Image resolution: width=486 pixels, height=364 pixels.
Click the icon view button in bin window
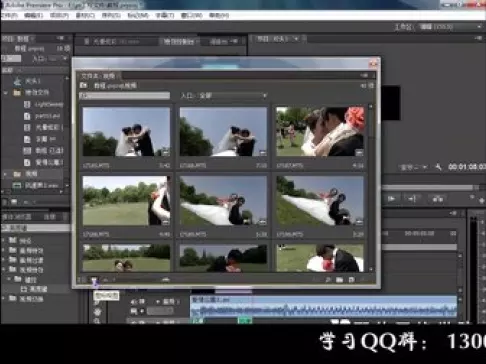tap(94, 280)
